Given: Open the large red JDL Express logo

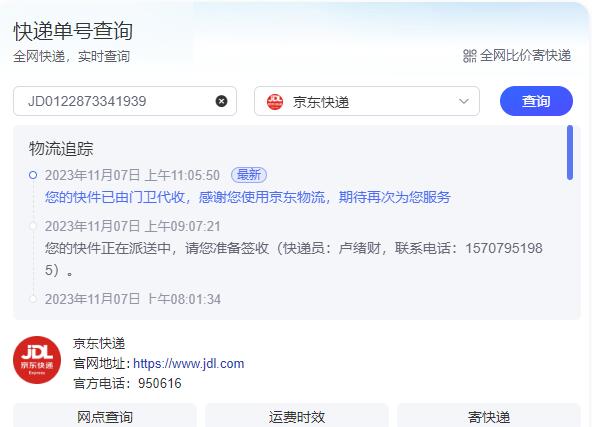Looking at the screenshot, I should [x=37, y=360].
